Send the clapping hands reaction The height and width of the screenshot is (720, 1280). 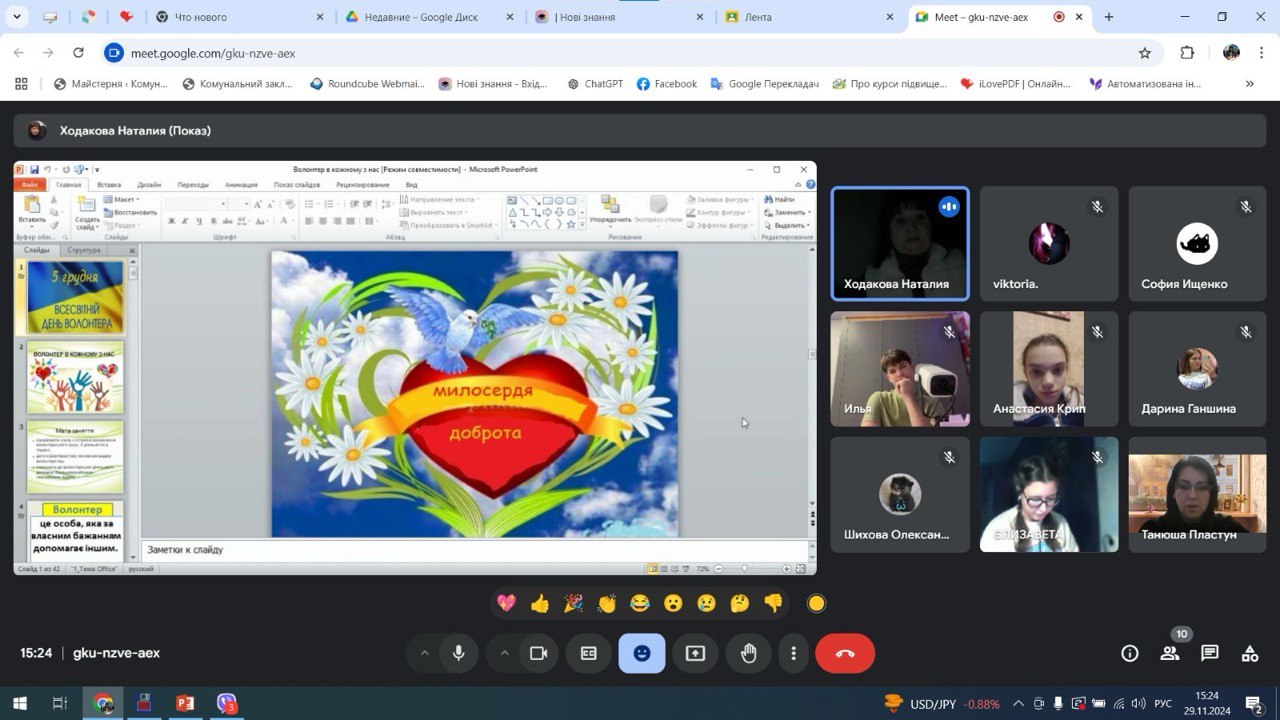pos(607,603)
